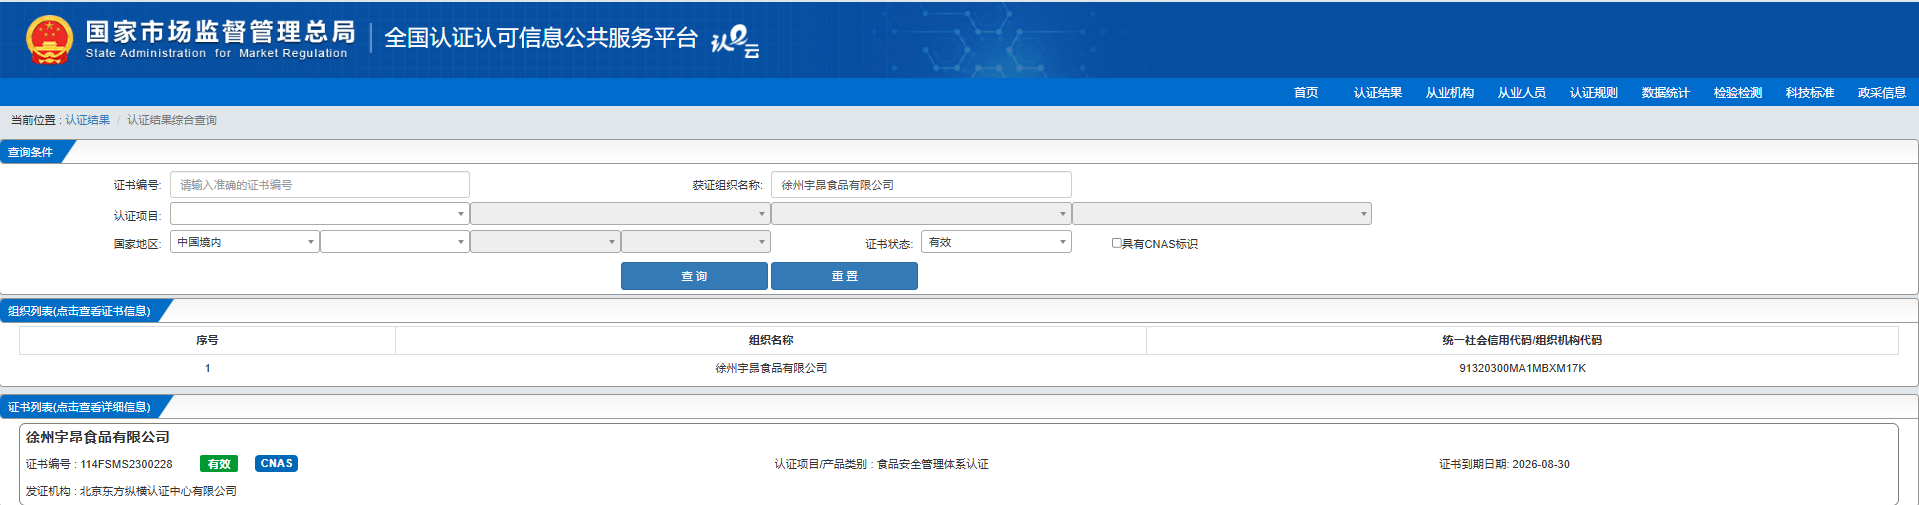Expand the third 认证项目 dropdown
The width and height of the screenshot is (1919, 505).
click(x=921, y=214)
